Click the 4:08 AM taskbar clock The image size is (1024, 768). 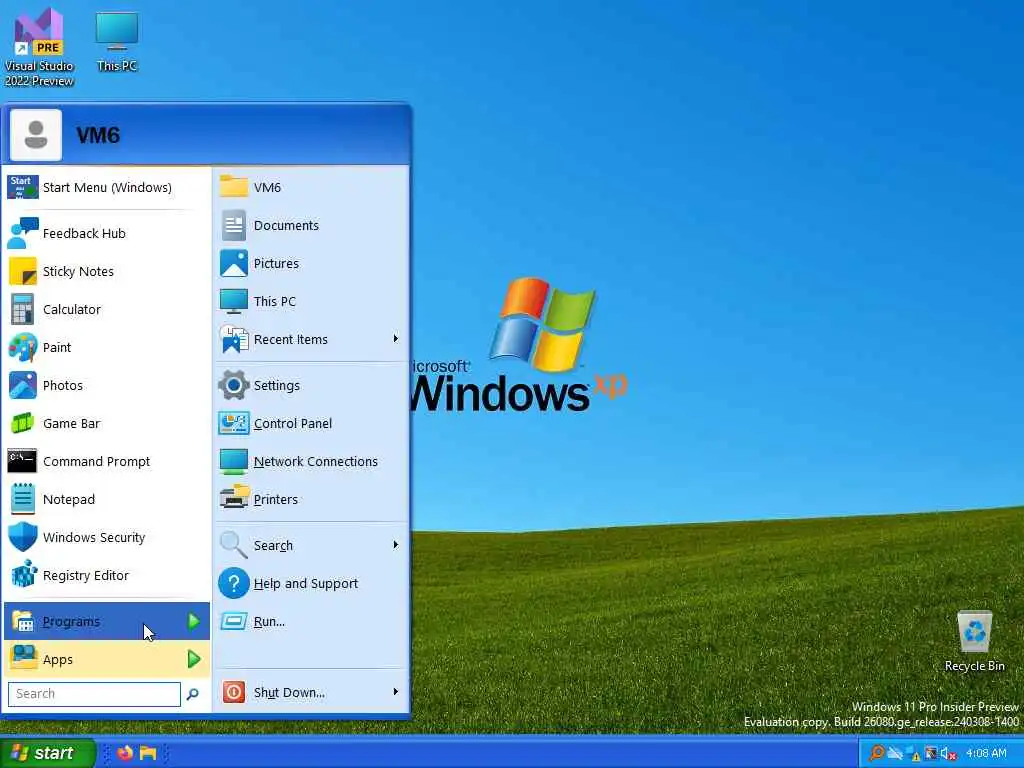pyautogui.click(x=986, y=753)
